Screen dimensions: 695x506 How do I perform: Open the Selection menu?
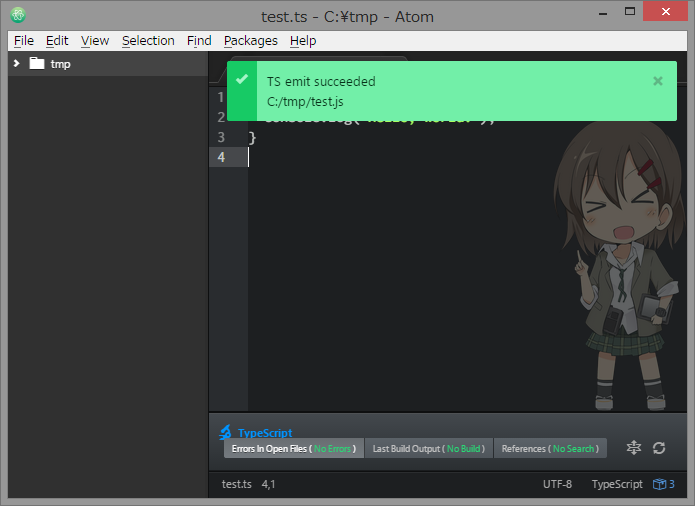point(148,41)
